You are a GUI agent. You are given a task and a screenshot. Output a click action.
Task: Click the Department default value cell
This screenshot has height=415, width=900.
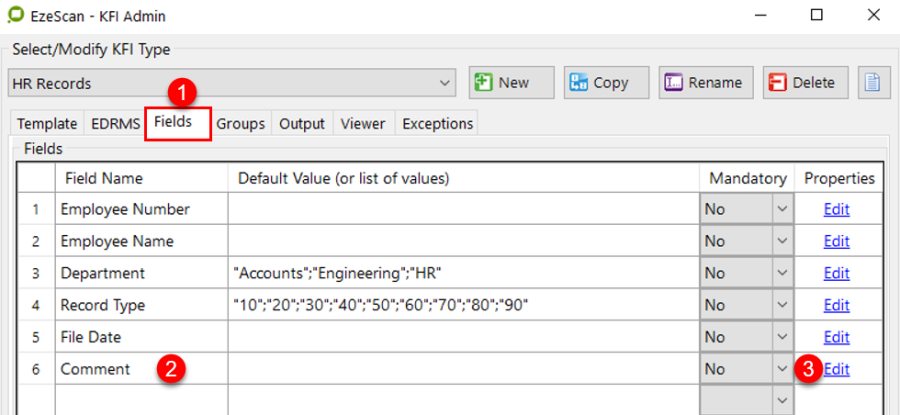point(462,273)
